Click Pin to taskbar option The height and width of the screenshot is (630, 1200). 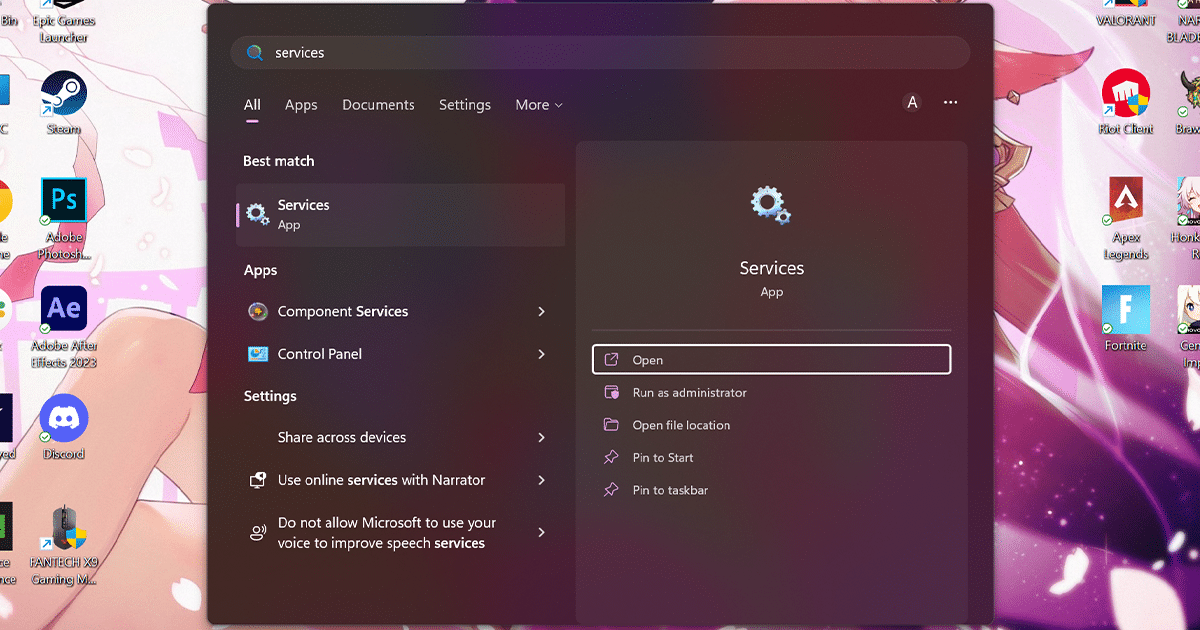pos(670,490)
